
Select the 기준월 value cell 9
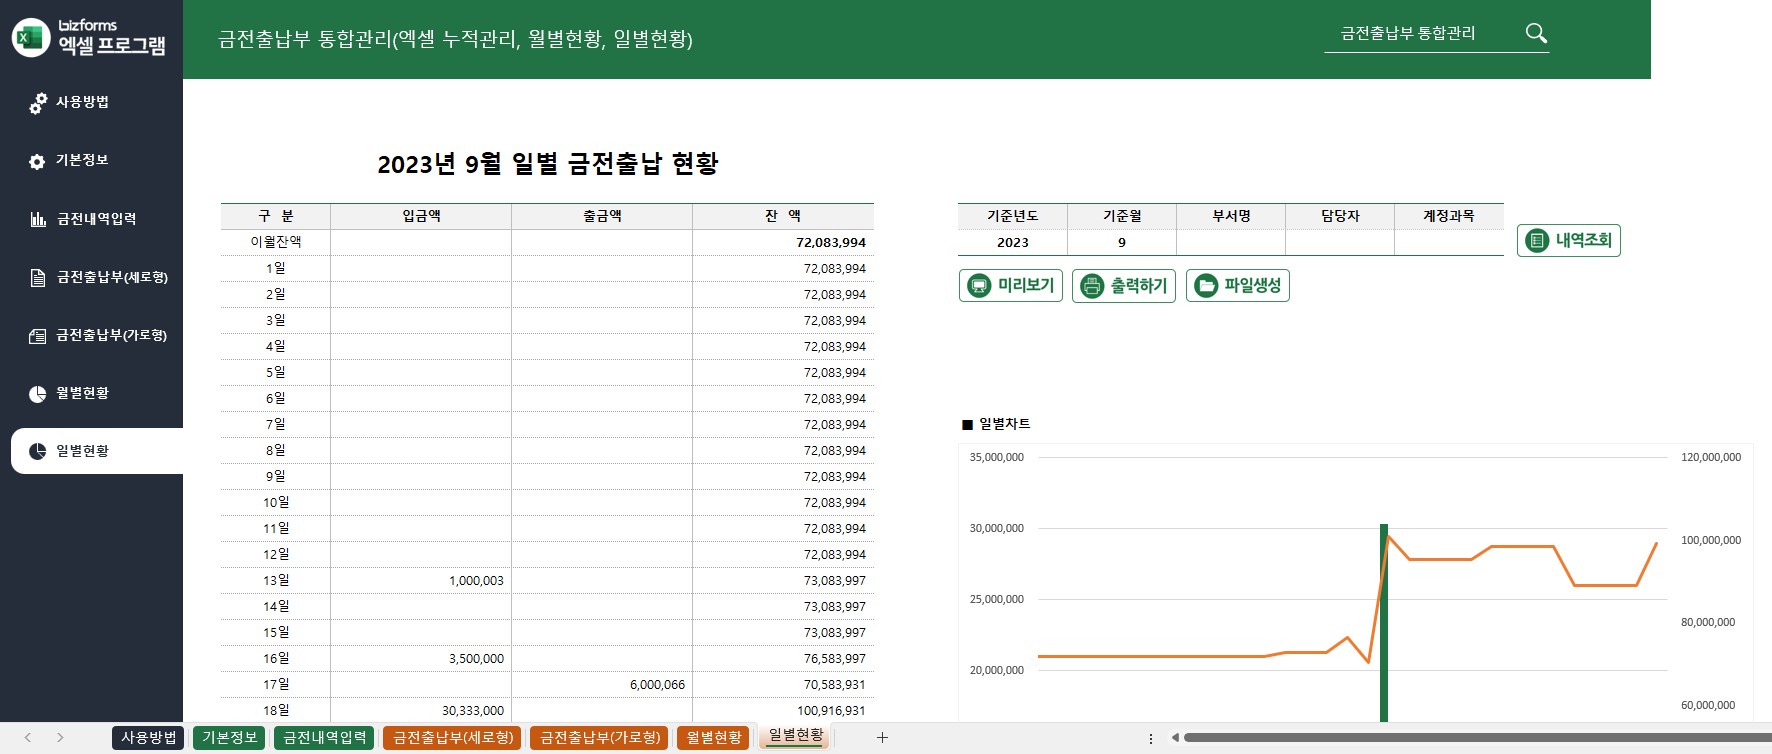pyautogui.click(x=1122, y=242)
